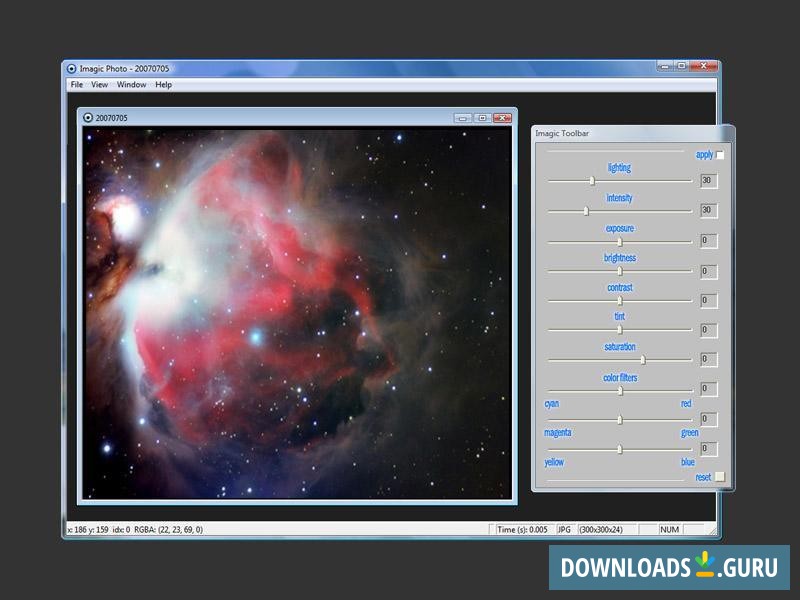Image resolution: width=800 pixels, height=600 pixels.
Task: Click the magenta-green value field
Action: 709,449
